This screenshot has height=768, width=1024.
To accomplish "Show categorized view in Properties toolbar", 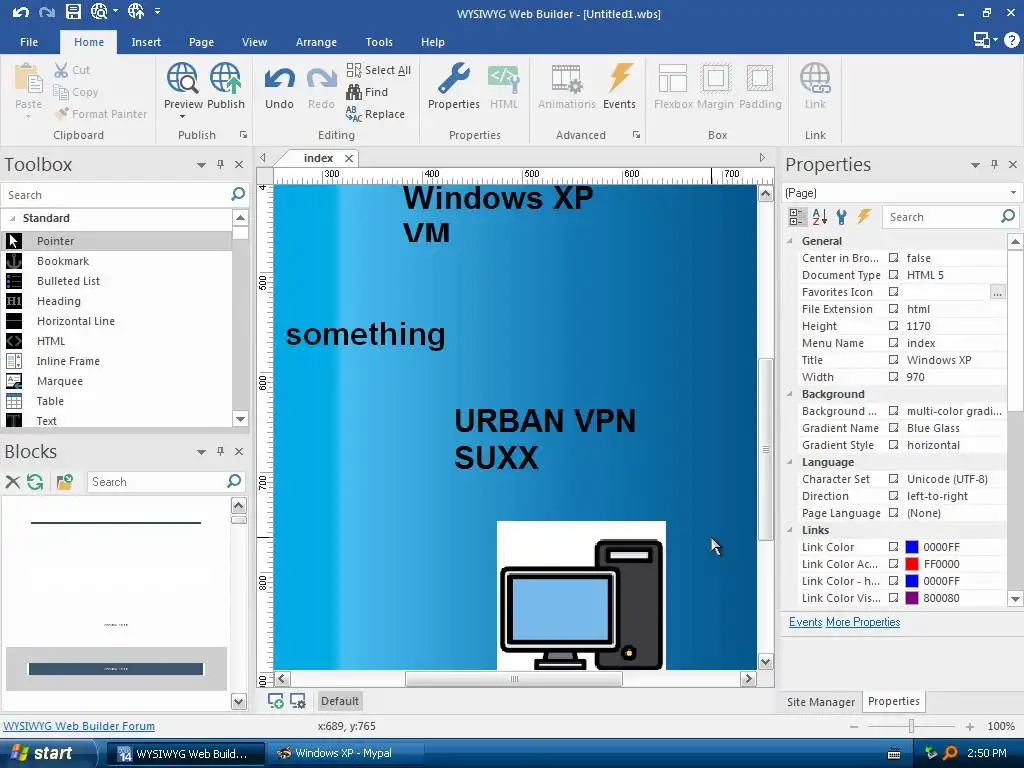I will tap(796, 217).
